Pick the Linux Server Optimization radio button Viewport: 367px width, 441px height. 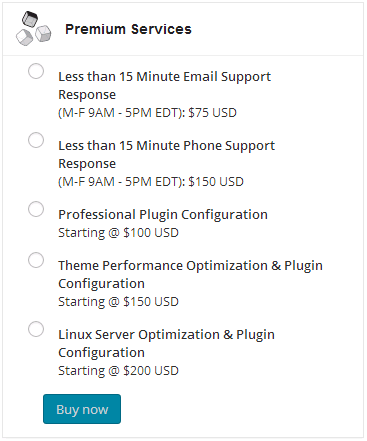[x=36, y=329]
